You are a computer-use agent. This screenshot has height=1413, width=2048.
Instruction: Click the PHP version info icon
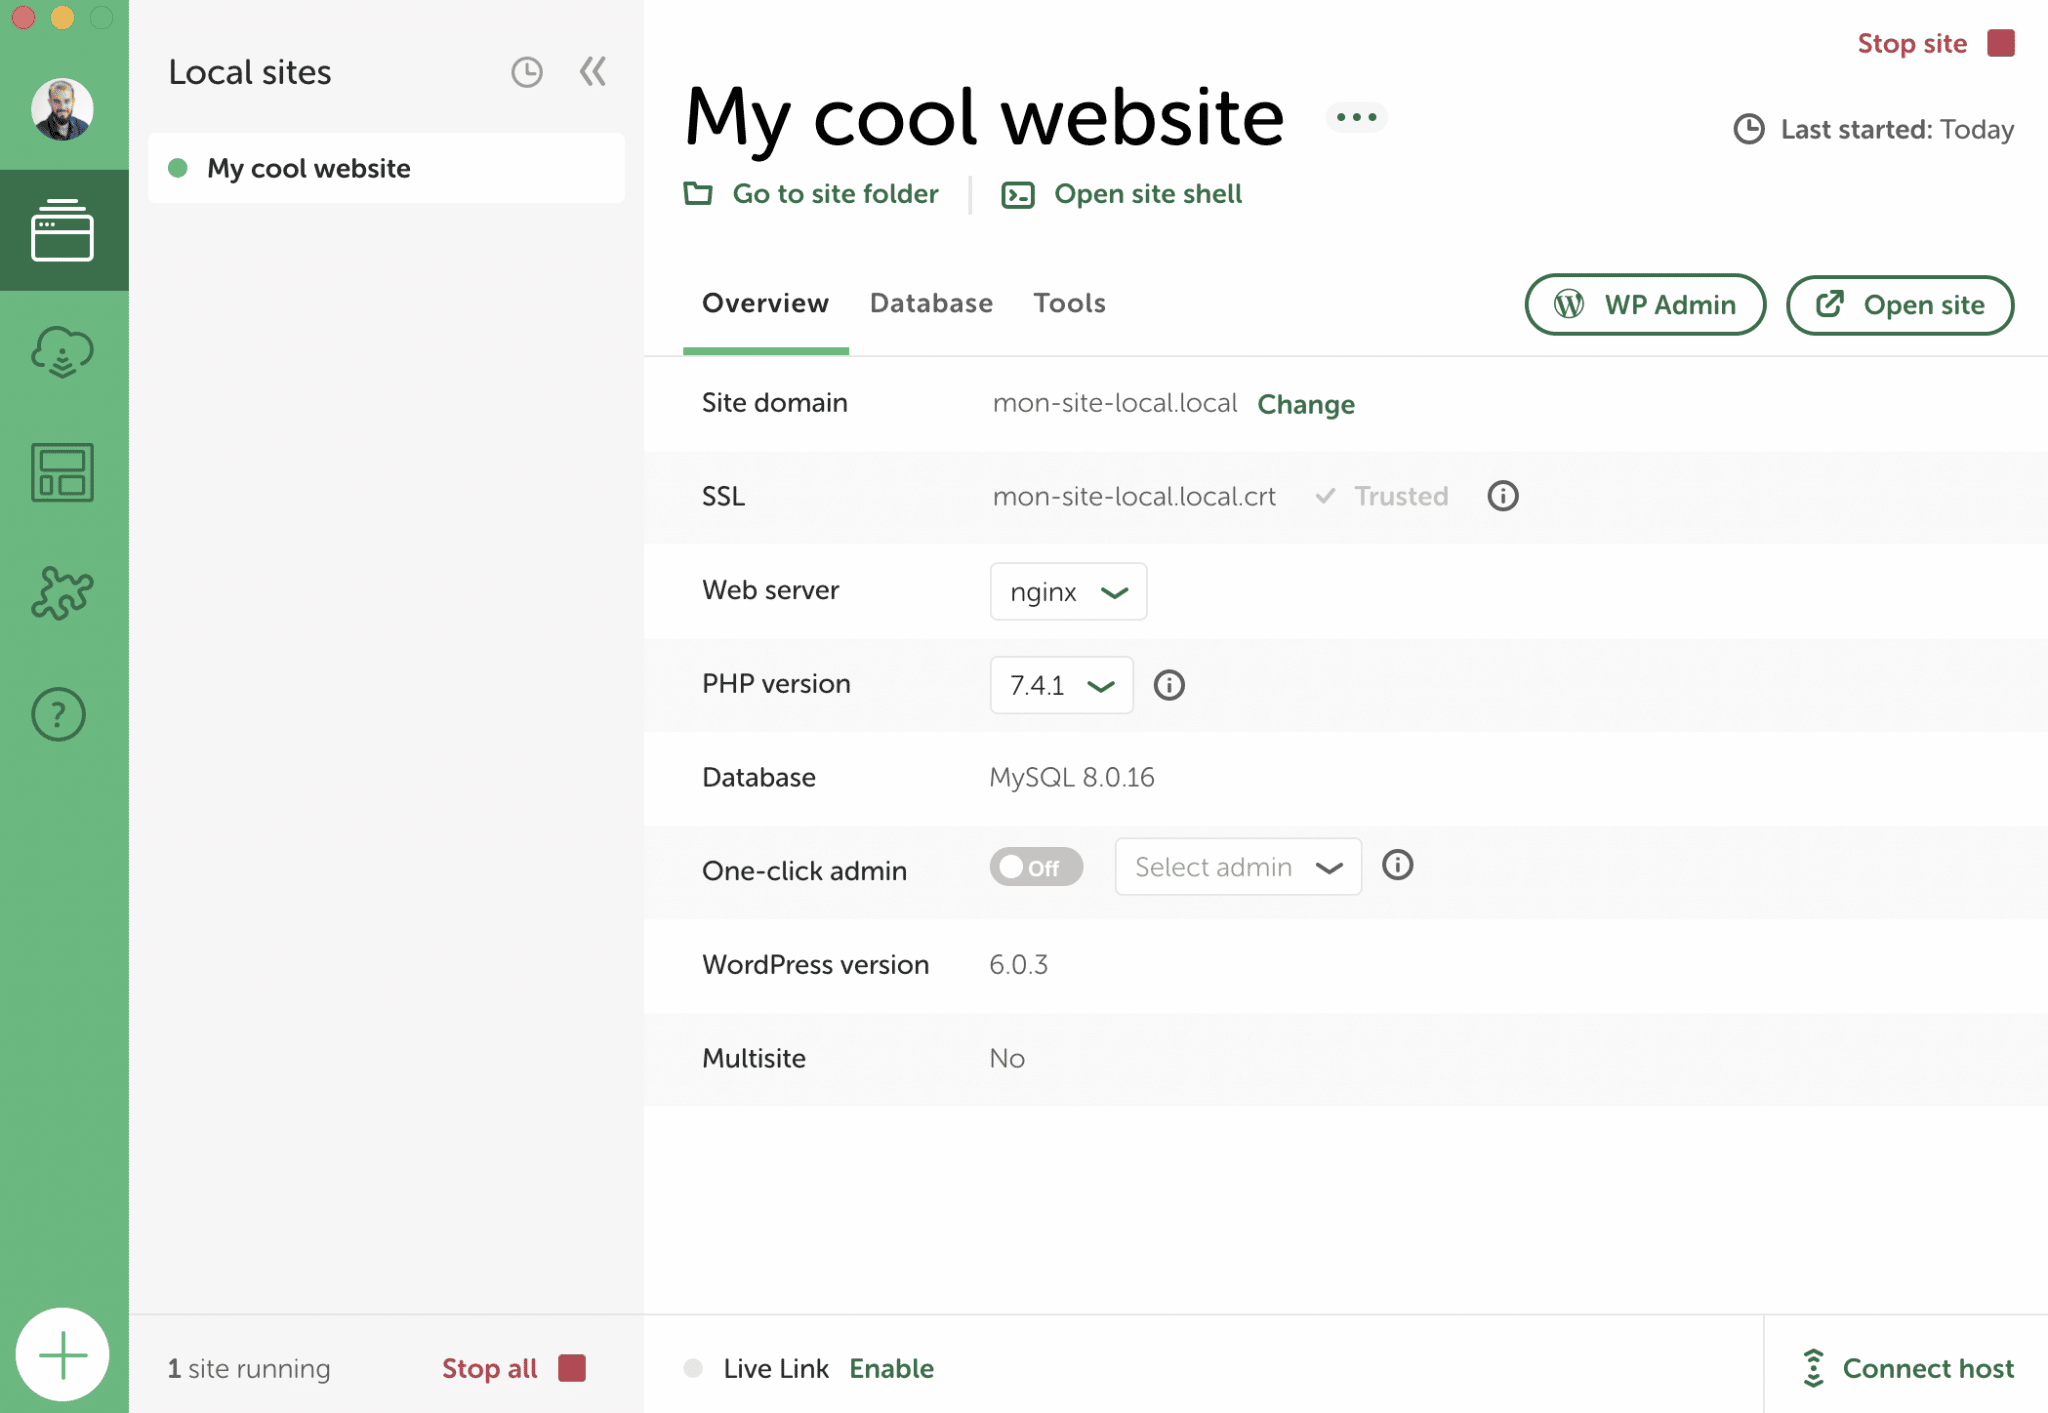(1169, 685)
